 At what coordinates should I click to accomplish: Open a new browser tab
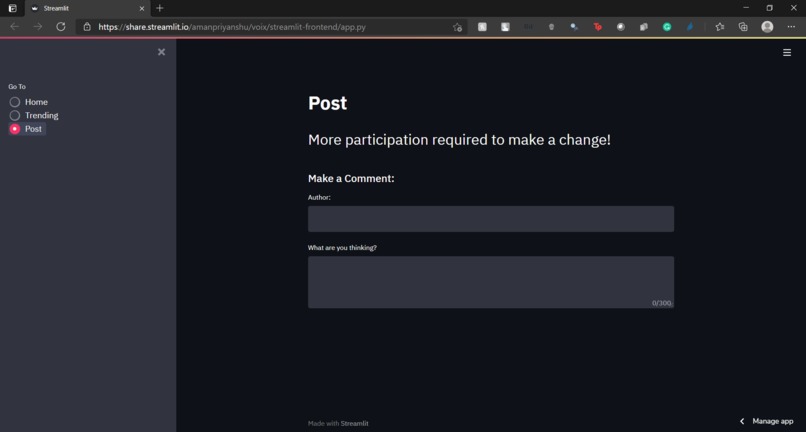click(x=159, y=8)
